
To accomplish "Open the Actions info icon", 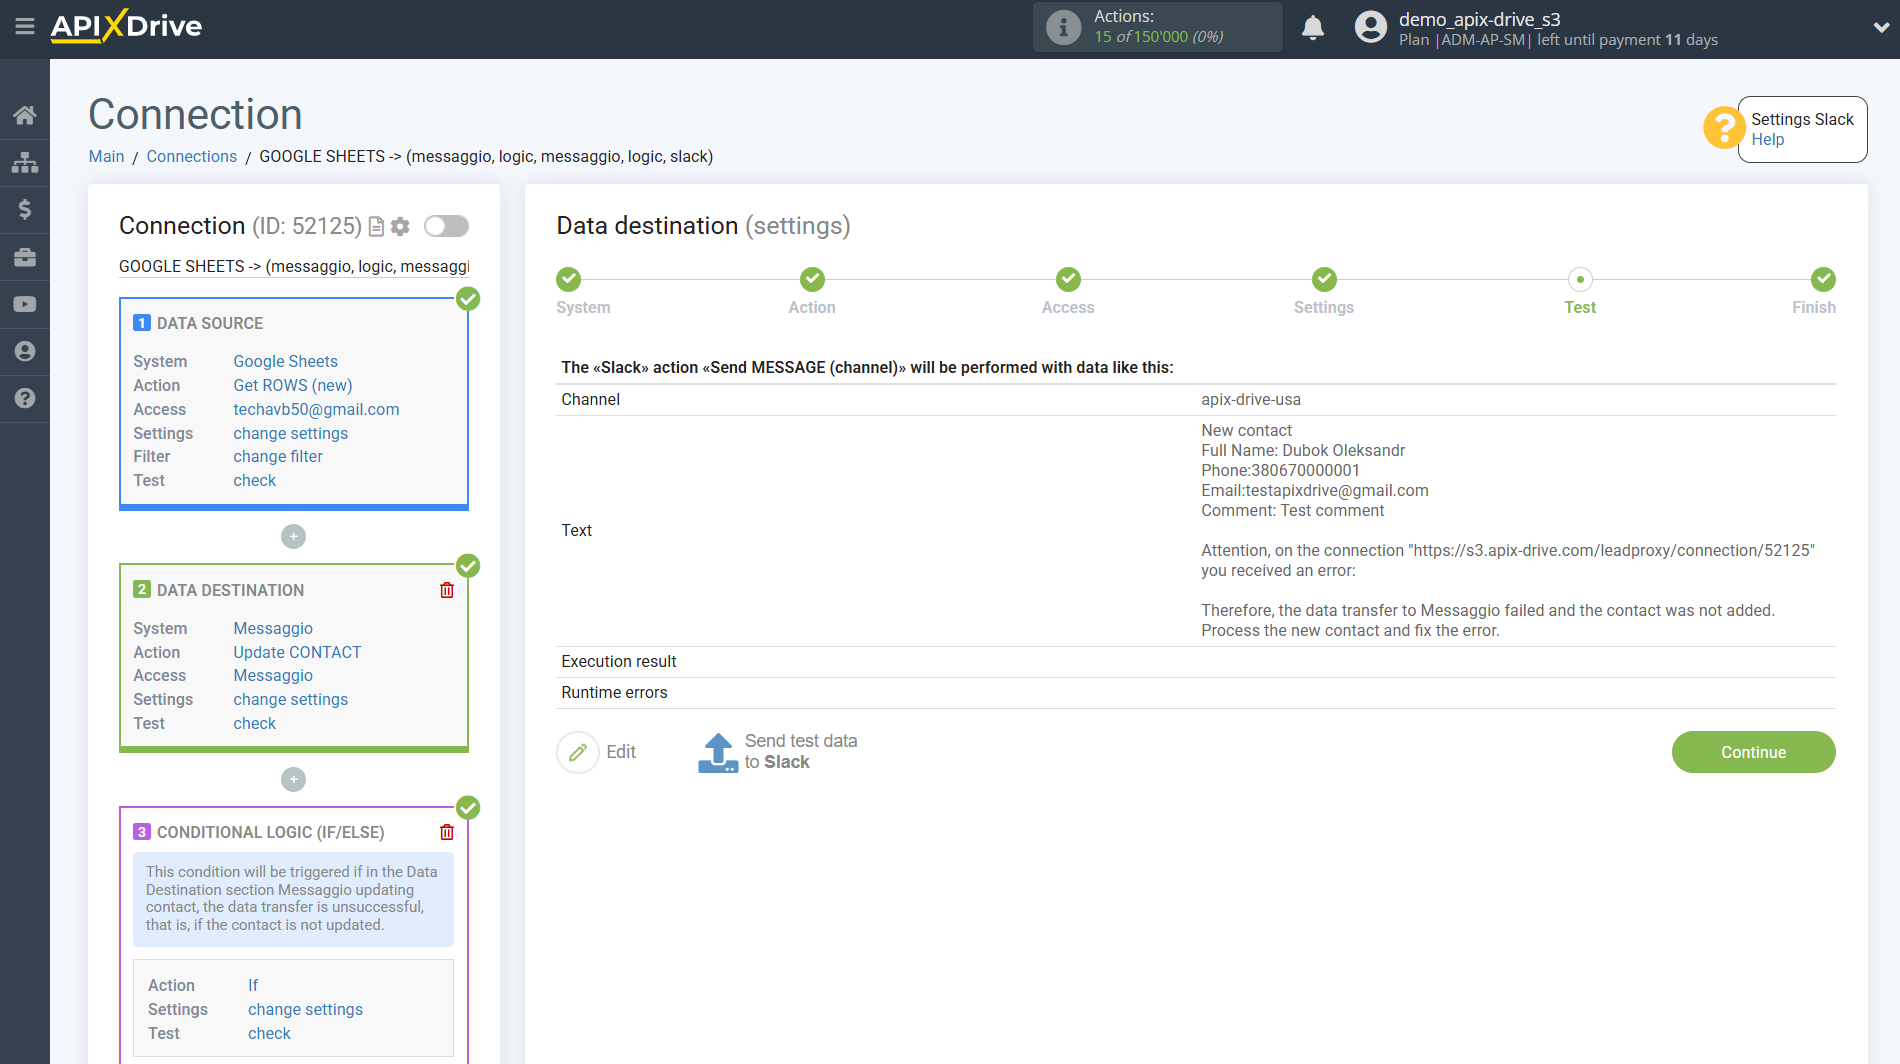I will coord(1063,27).
